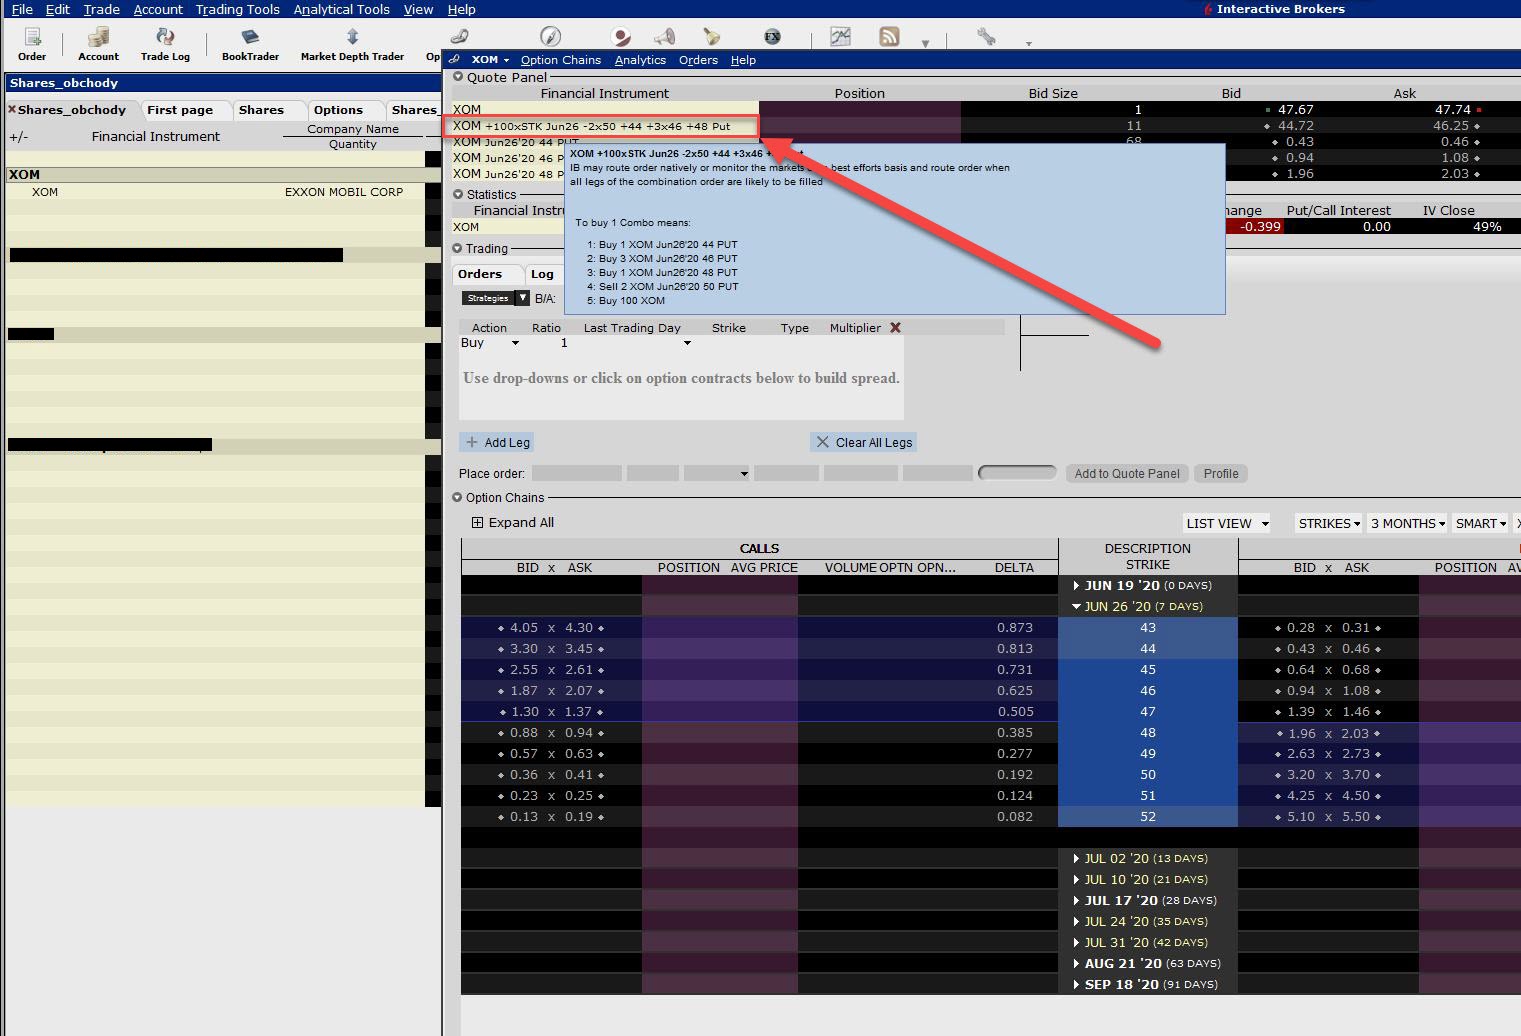Collapse the Option Chains section toggle

tap(458, 498)
